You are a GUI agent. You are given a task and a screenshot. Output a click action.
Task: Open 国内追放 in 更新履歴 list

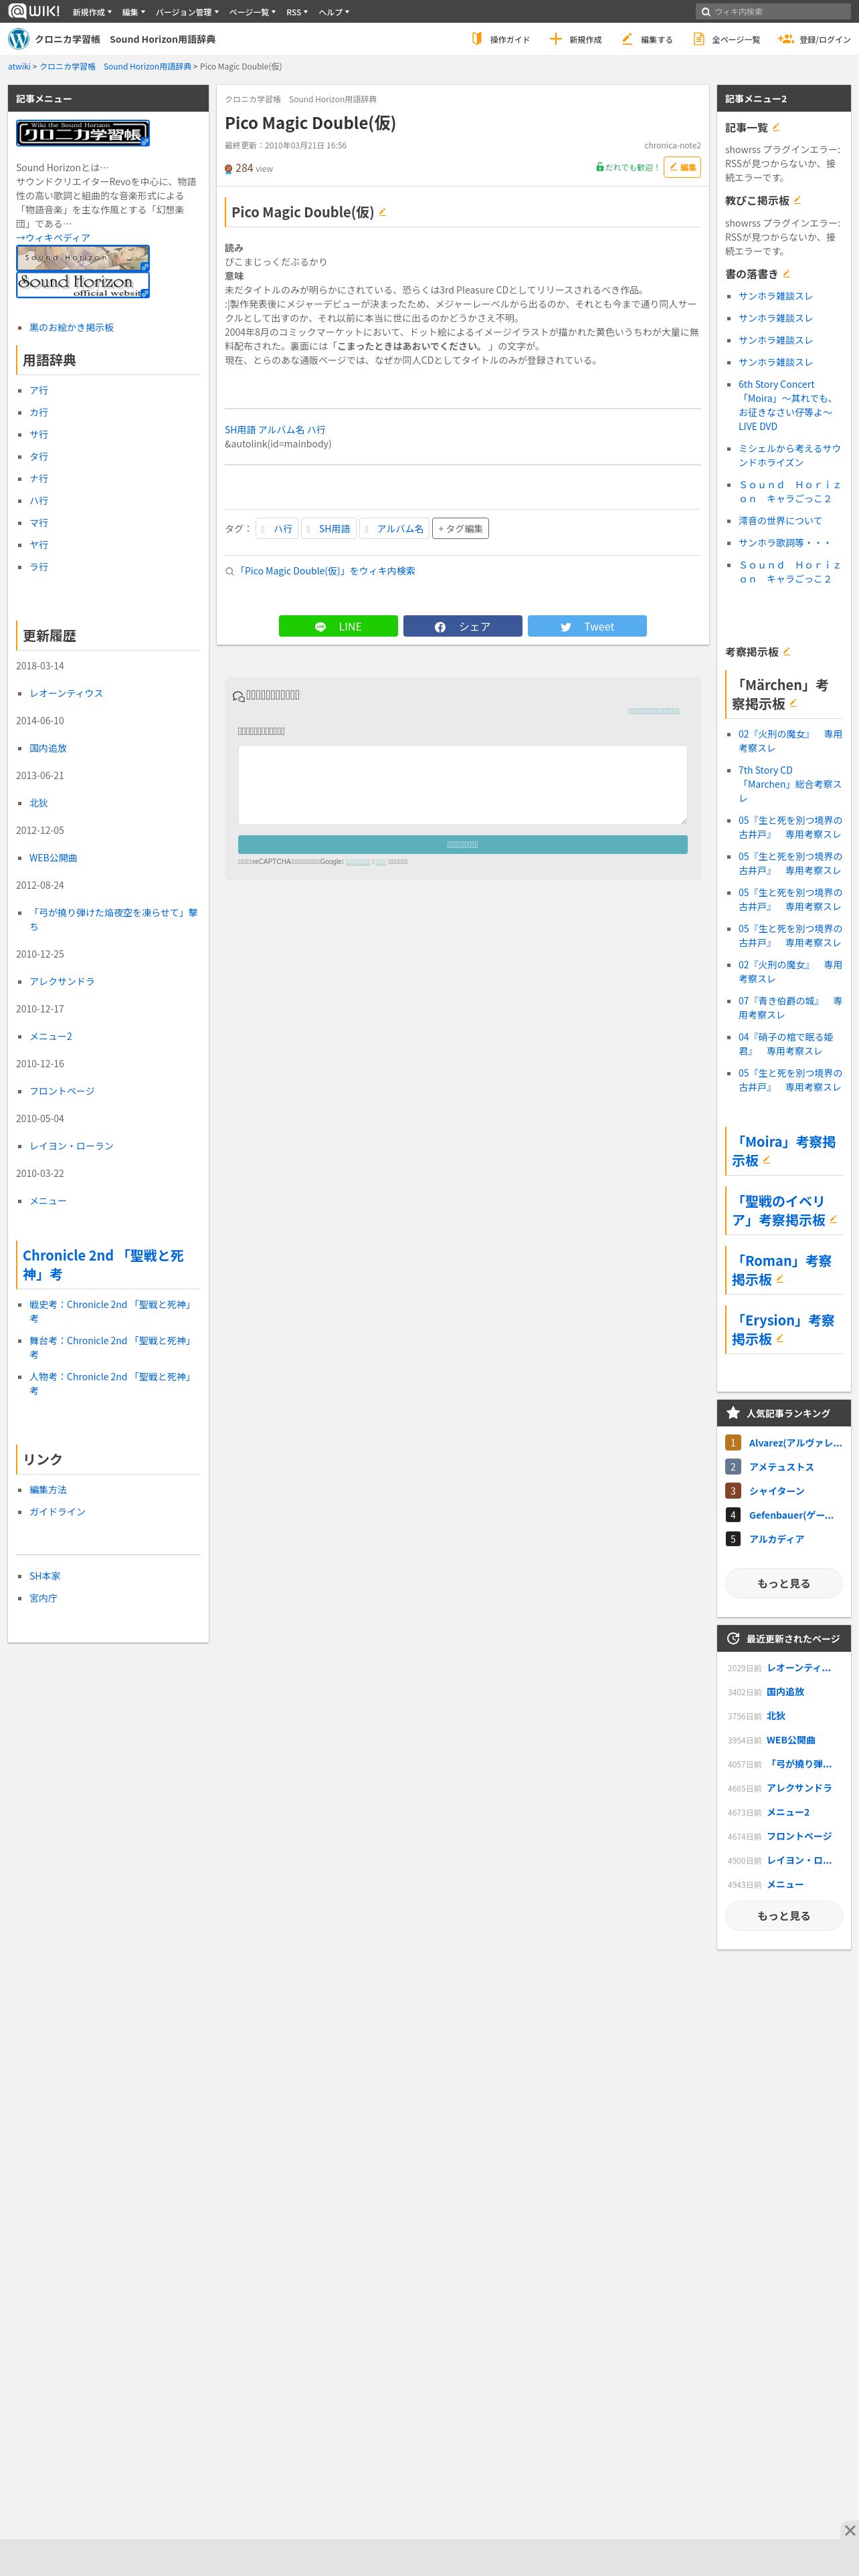(48, 748)
